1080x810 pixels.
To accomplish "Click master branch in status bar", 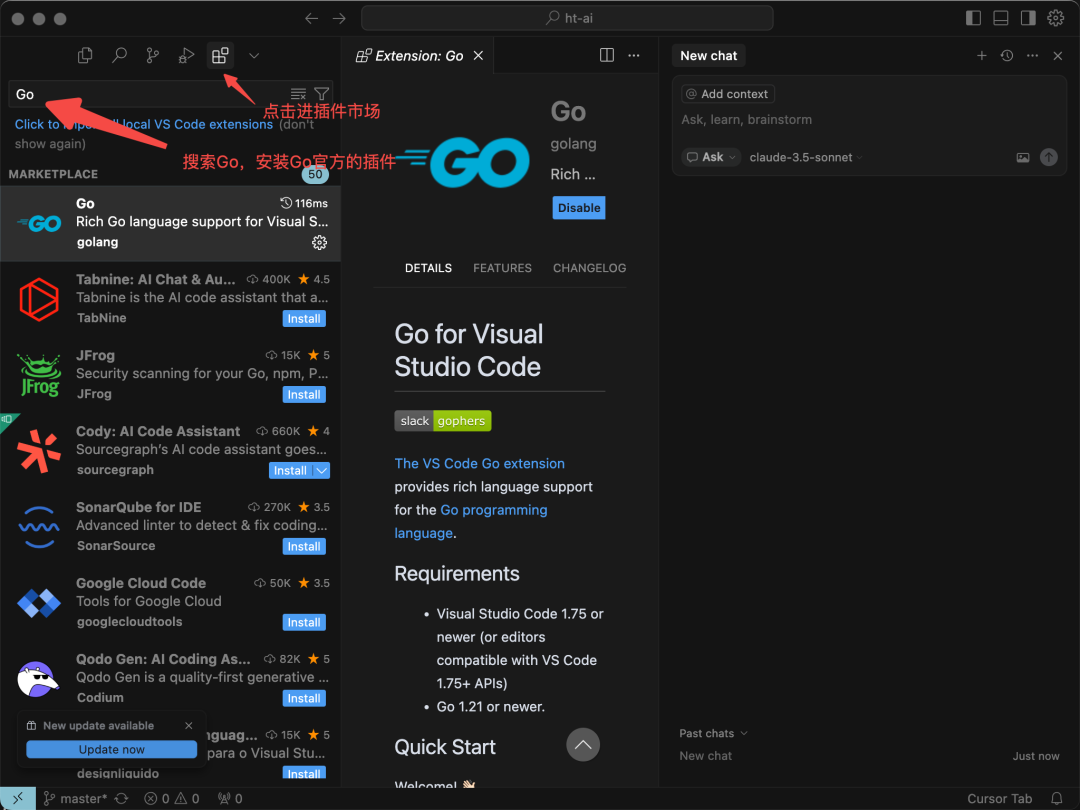I will coord(76,798).
